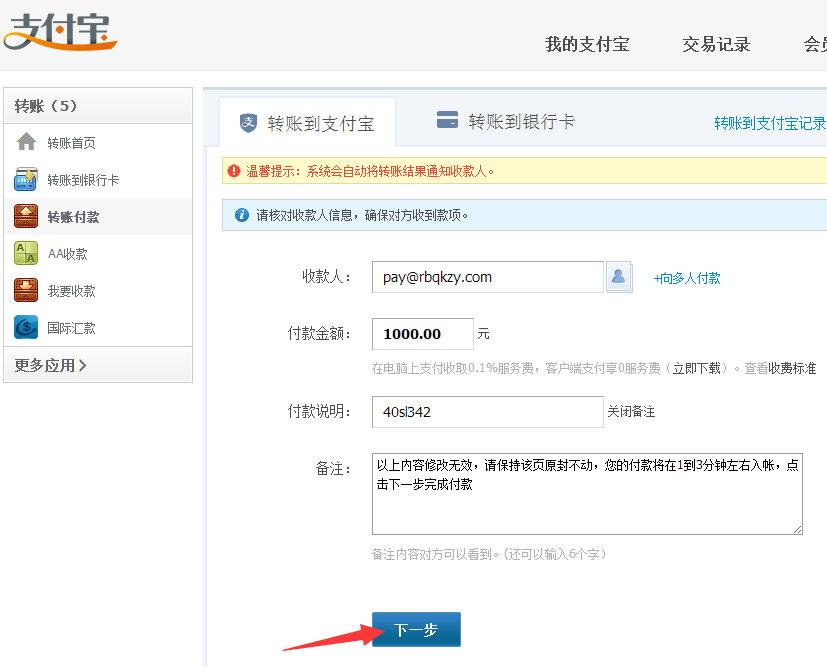The image size is (827, 667).
Task: Click the 付款金额 field label
Action: (319, 333)
